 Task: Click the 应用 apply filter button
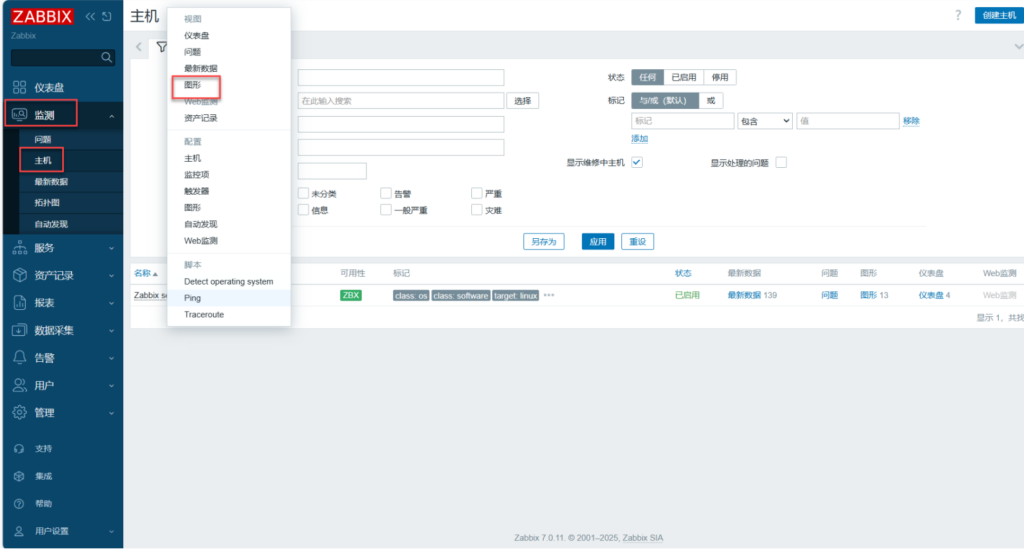click(x=597, y=242)
